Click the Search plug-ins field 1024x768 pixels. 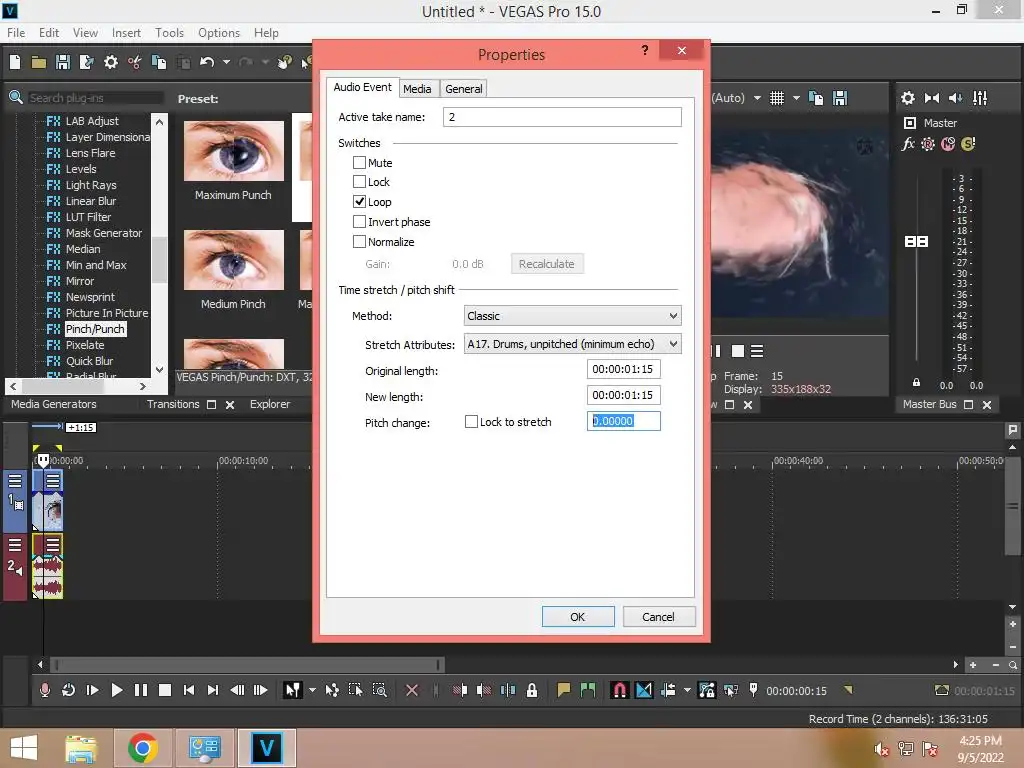click(95, 98)
